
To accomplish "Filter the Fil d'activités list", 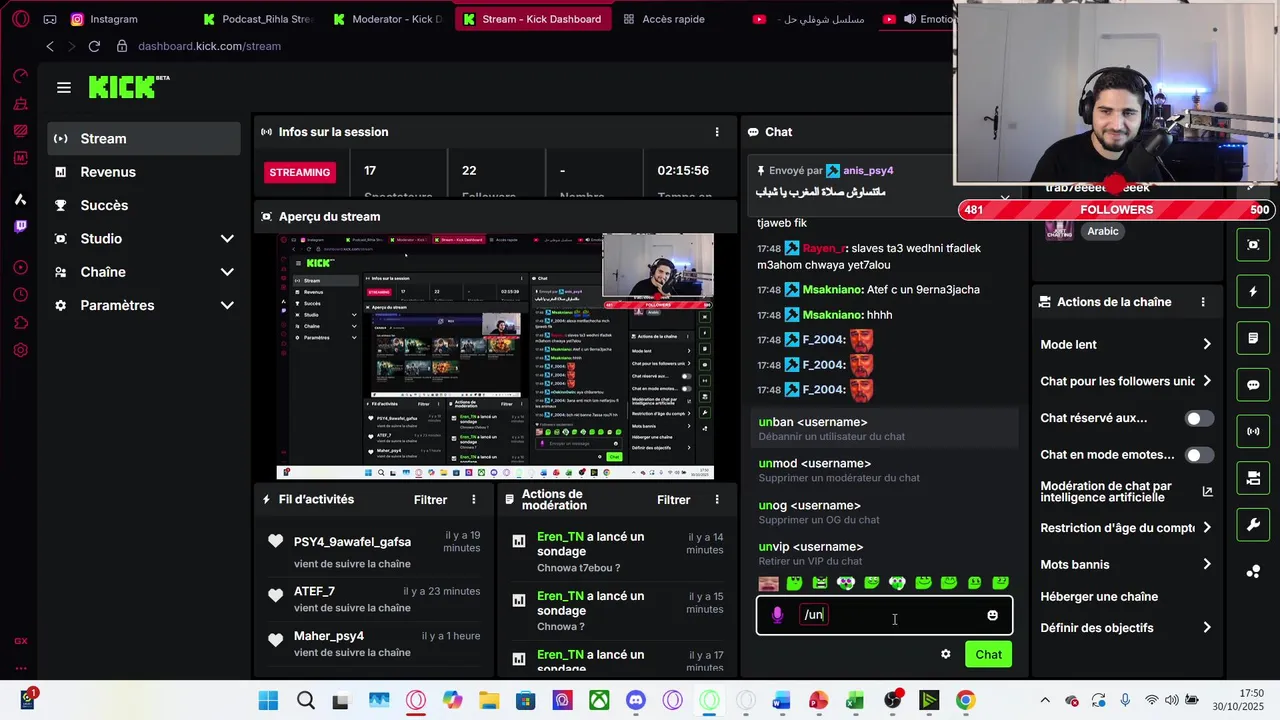I will point(430,499).
